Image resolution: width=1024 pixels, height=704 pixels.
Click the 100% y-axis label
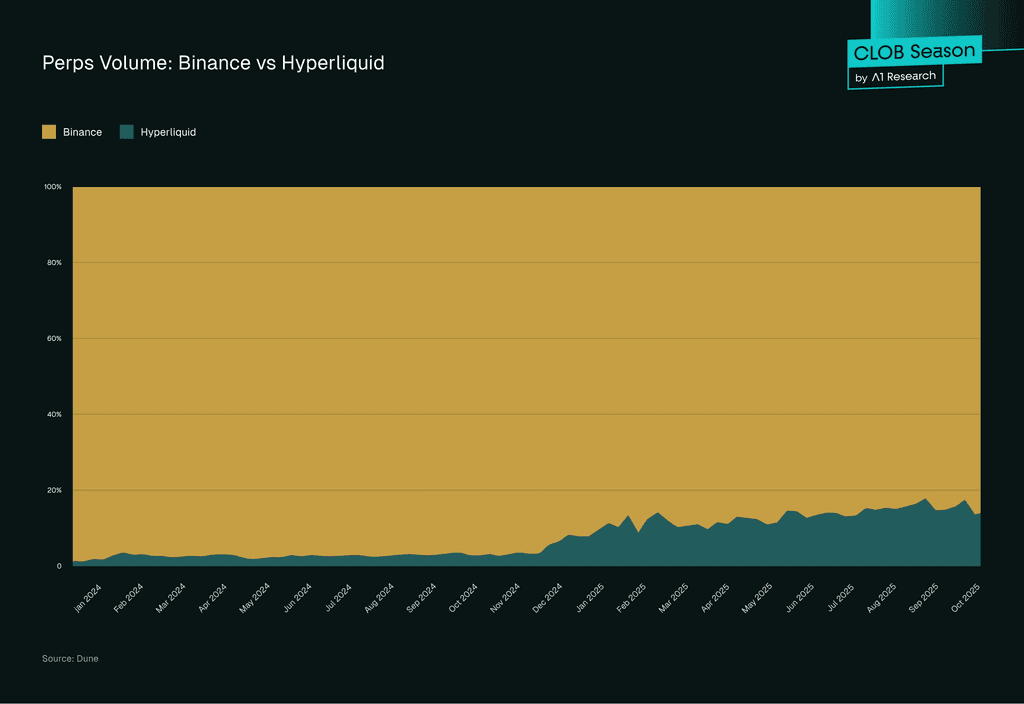tap(53, 187)
